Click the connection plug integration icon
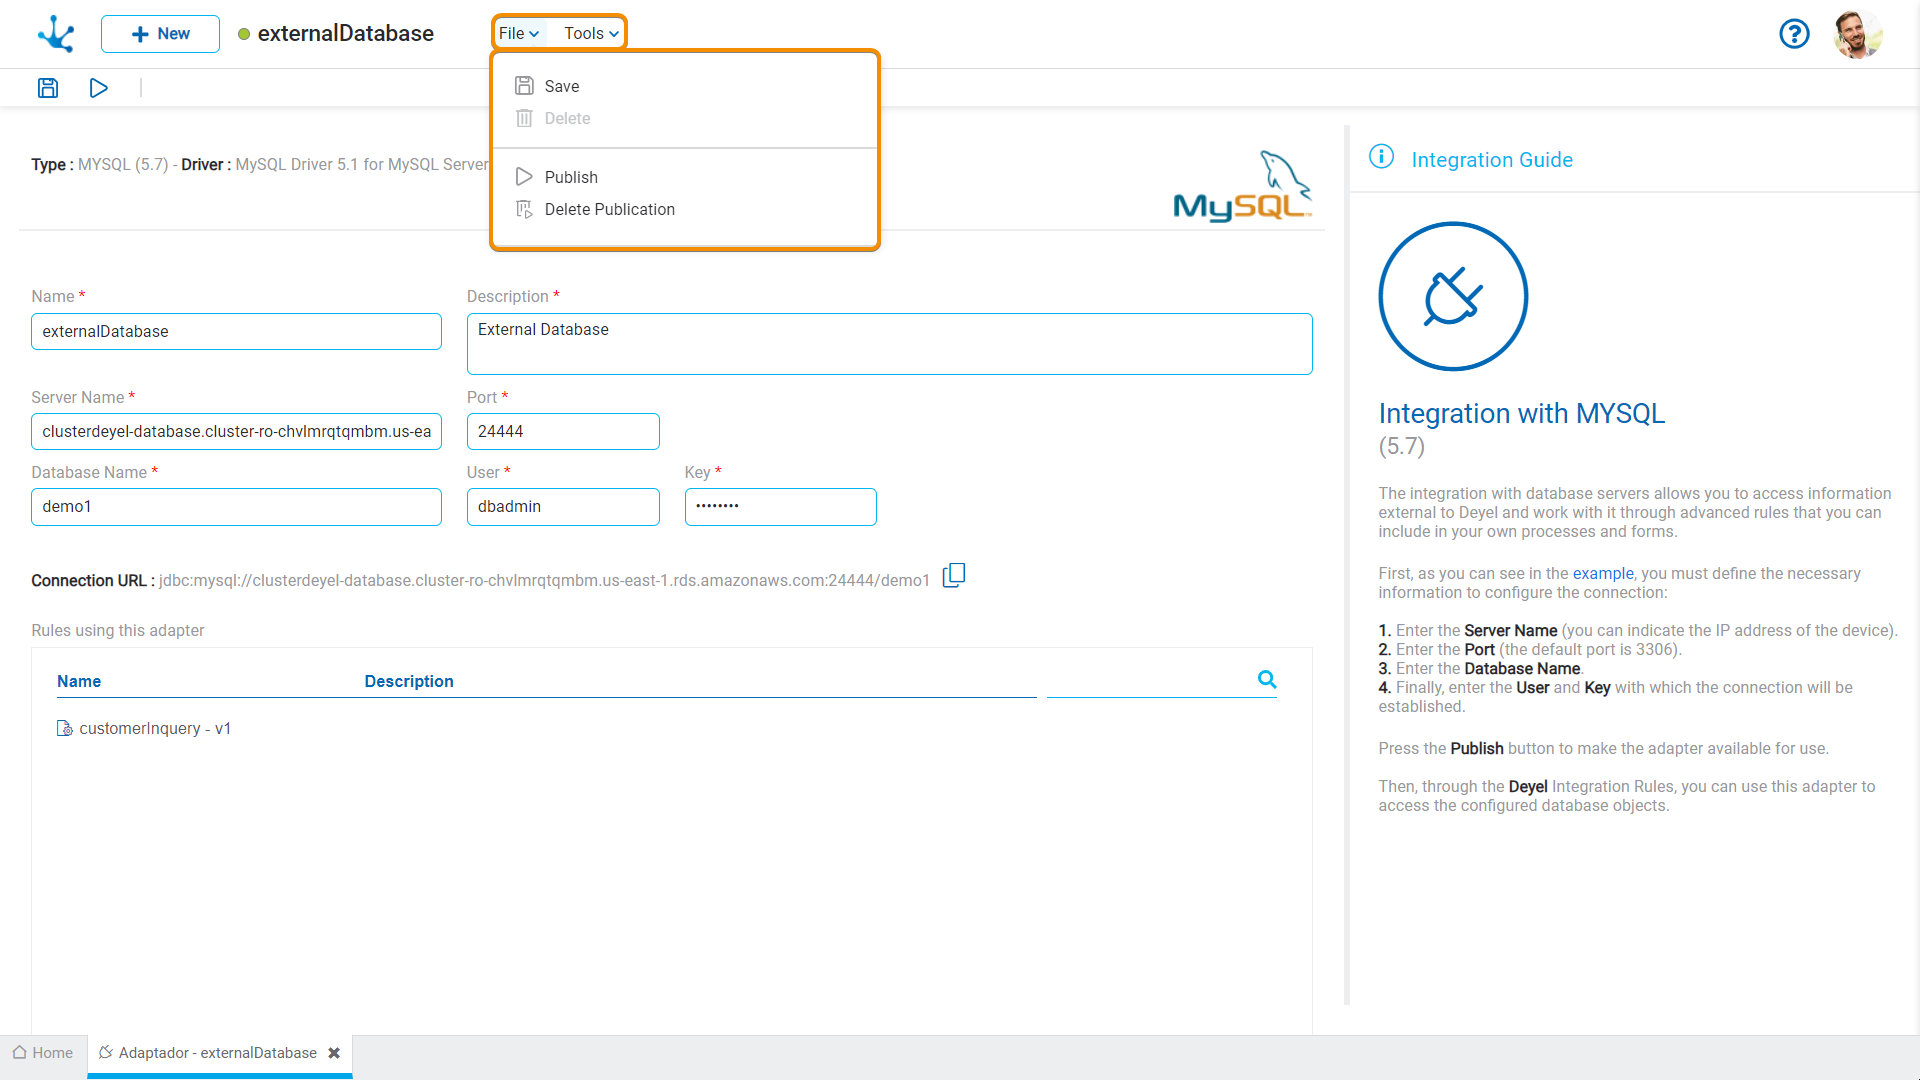The width and height of the screenshot is (1920, 1080). [x=1451, y=297]
